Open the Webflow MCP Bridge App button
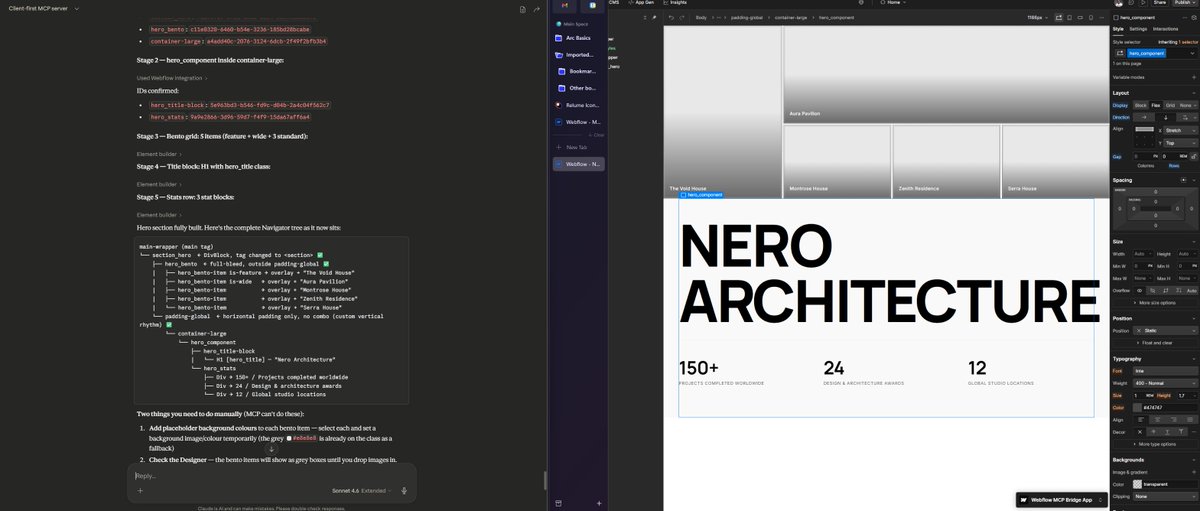The width and height of the screenshot is (1200, 511). point(1062,499)
